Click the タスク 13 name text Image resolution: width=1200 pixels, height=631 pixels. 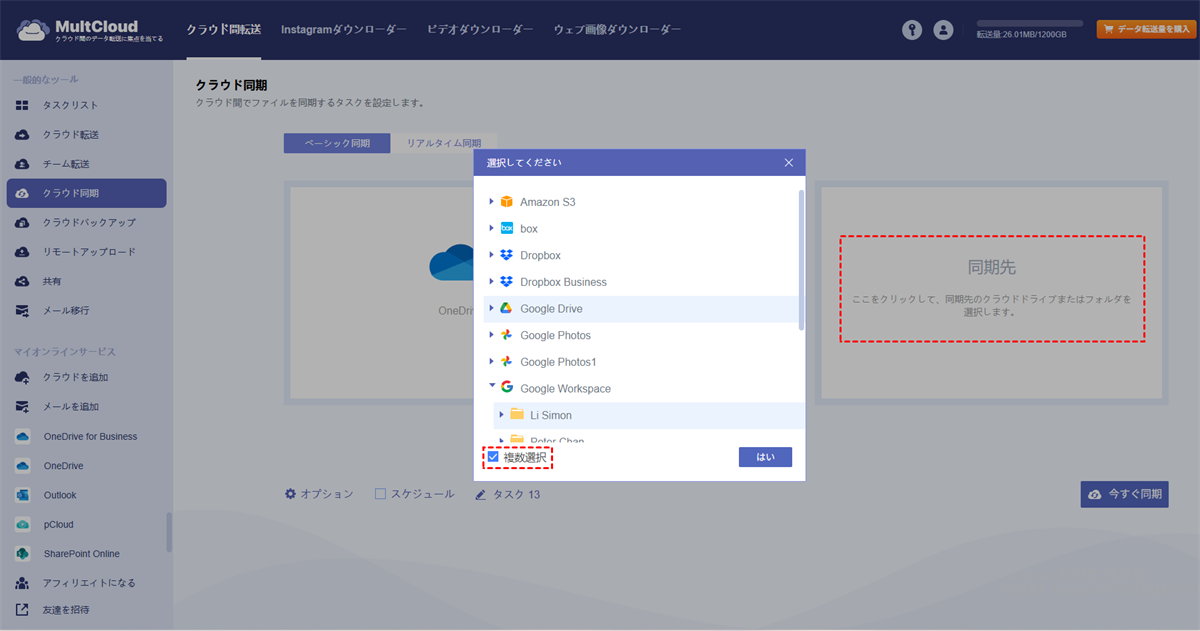point(516,494)
